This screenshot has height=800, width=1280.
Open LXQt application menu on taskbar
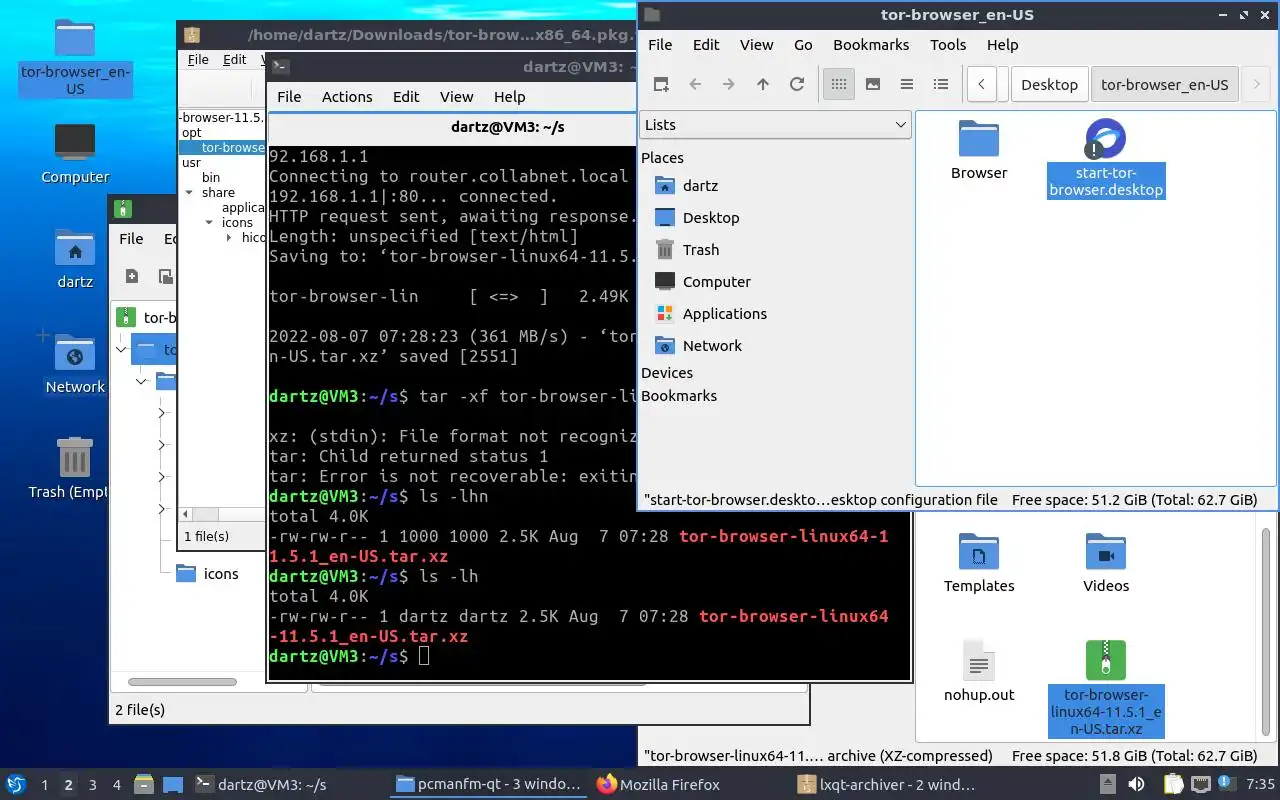coord(15,784)
